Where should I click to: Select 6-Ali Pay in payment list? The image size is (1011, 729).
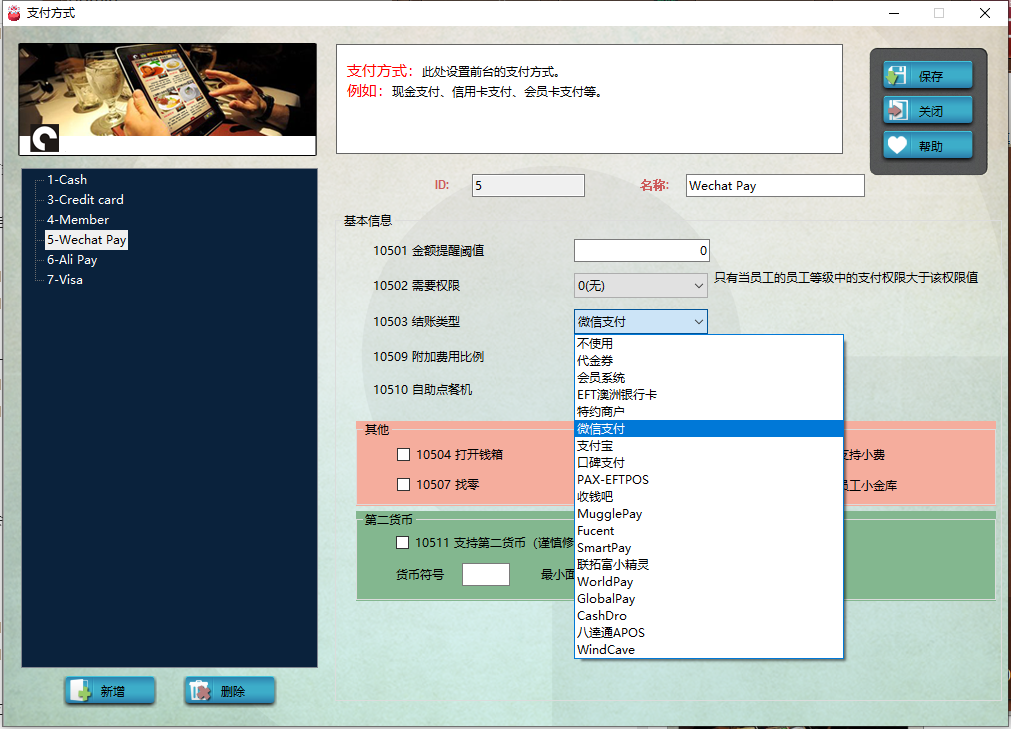pyautogui.click(x=72, y=260)
